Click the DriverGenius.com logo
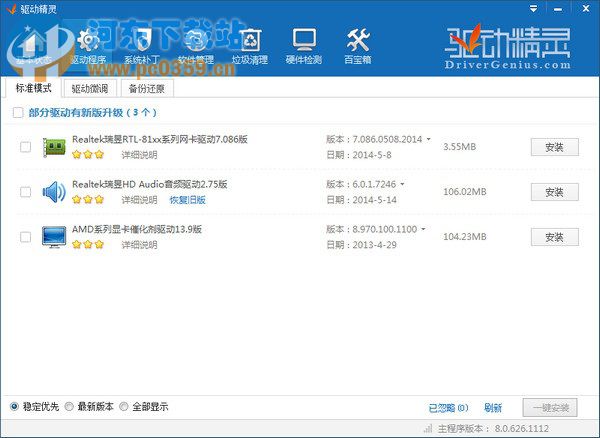600x438 pixels. [x=507, y=47]
